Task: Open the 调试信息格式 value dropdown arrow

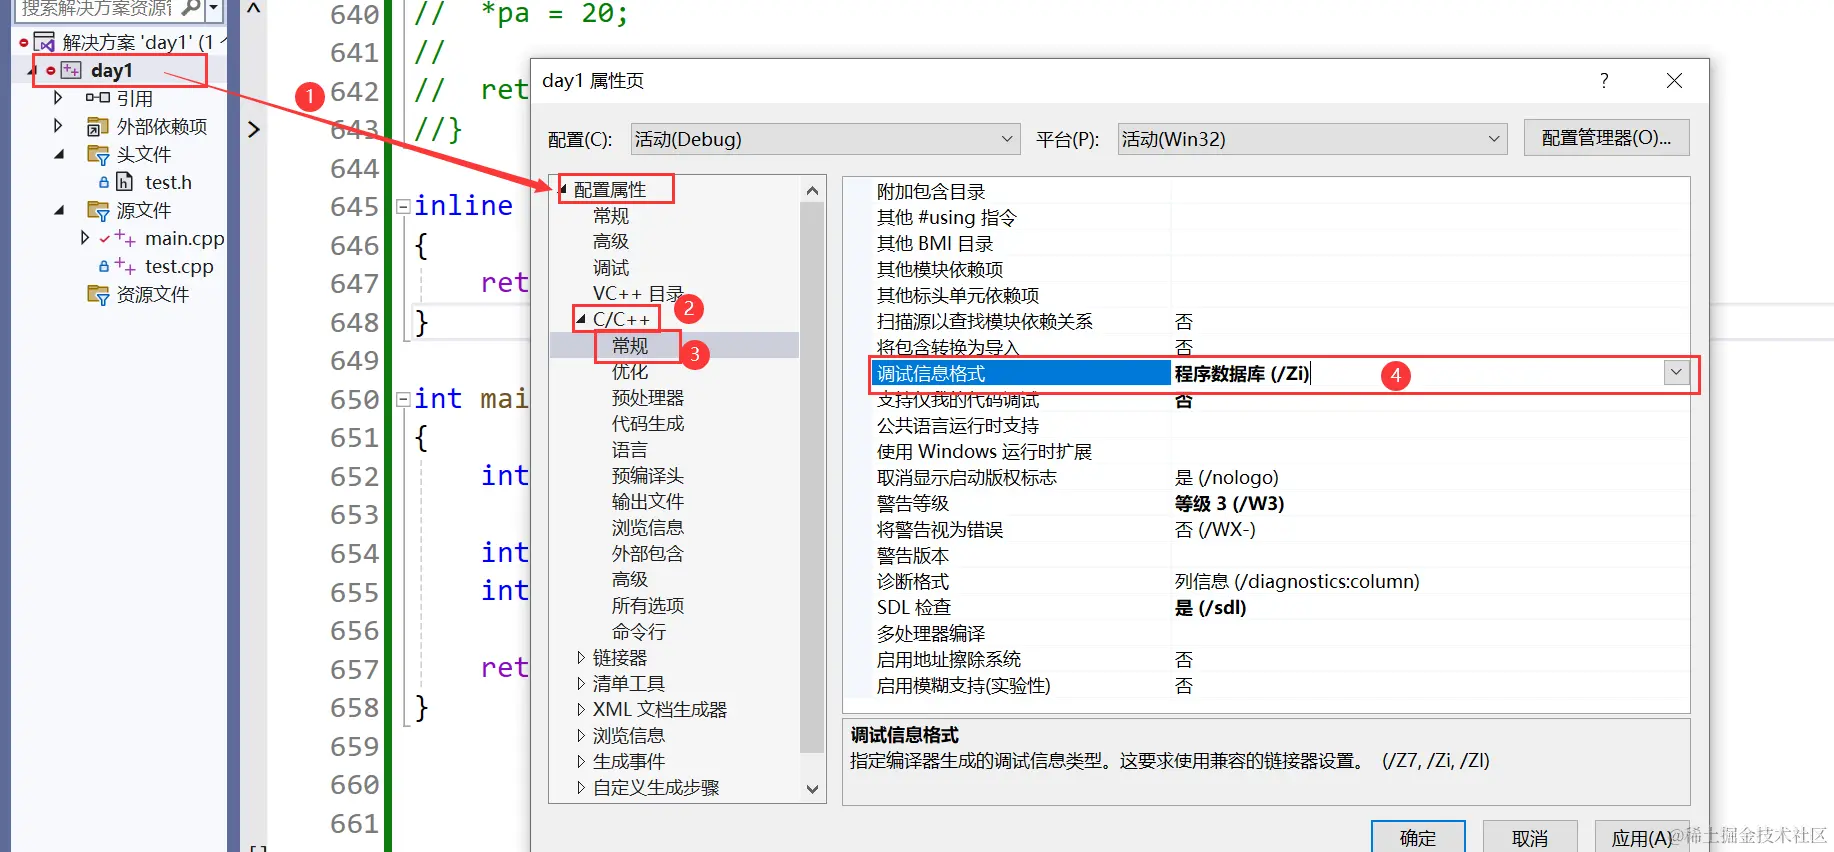Action: coord(1676,373)
